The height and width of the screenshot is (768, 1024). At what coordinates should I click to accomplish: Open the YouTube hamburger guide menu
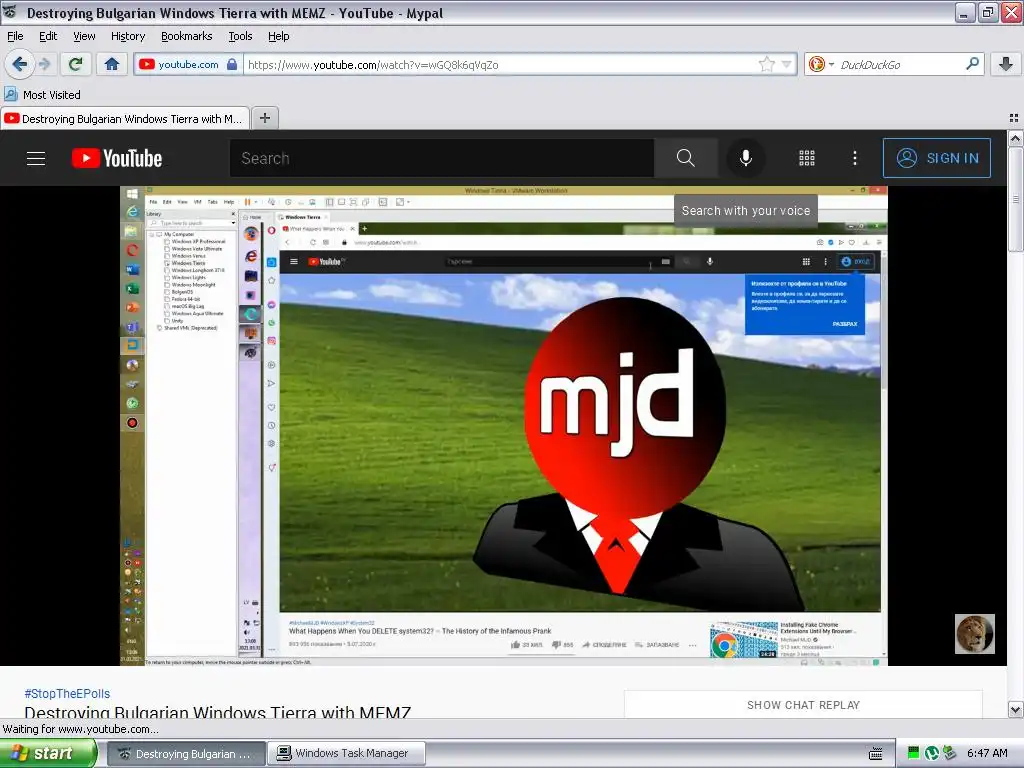click(x=36, y=158)
